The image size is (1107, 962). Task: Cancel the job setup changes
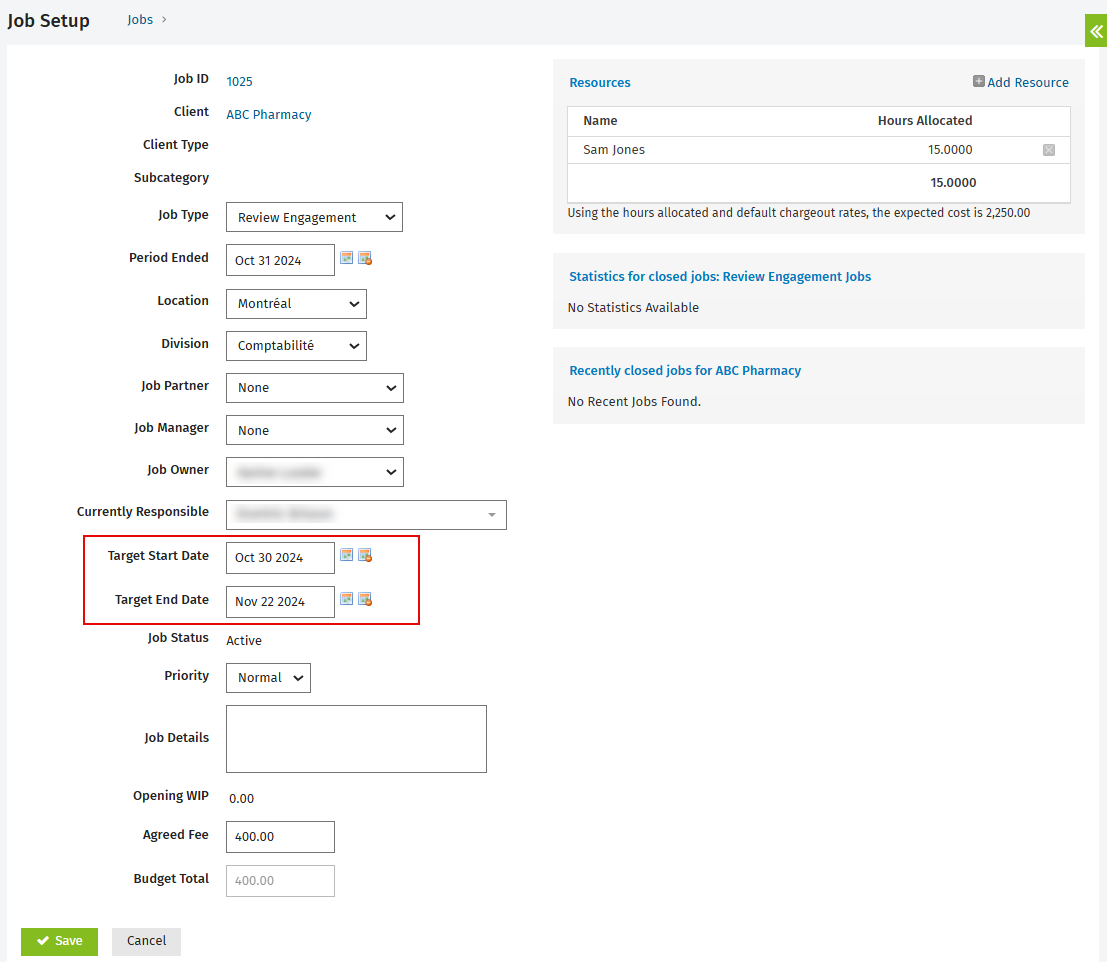[146, 942]
